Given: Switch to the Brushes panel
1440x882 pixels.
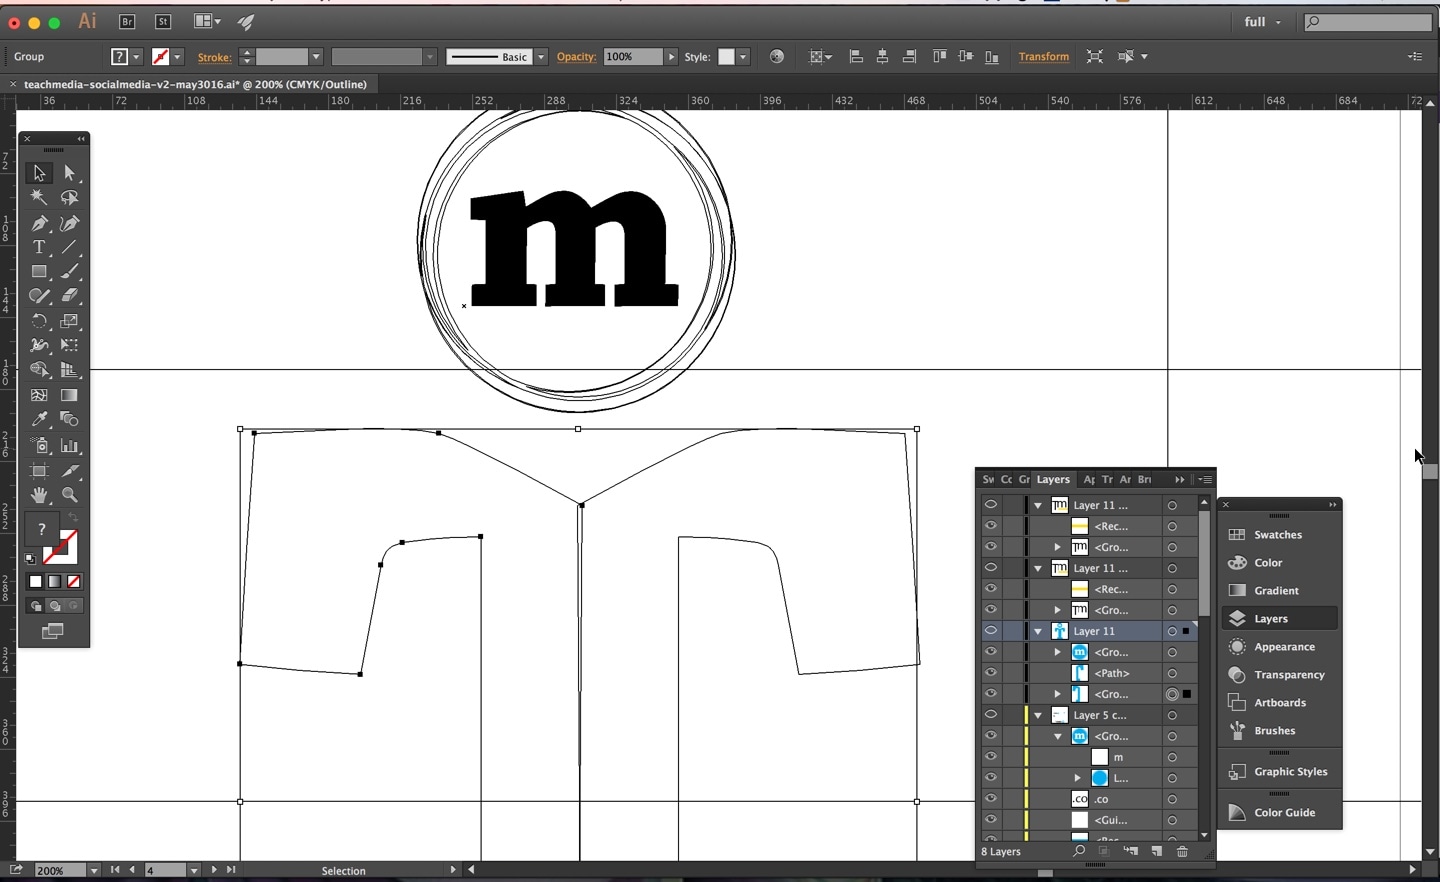Looking at the screenshot, I should point(1274,731).
